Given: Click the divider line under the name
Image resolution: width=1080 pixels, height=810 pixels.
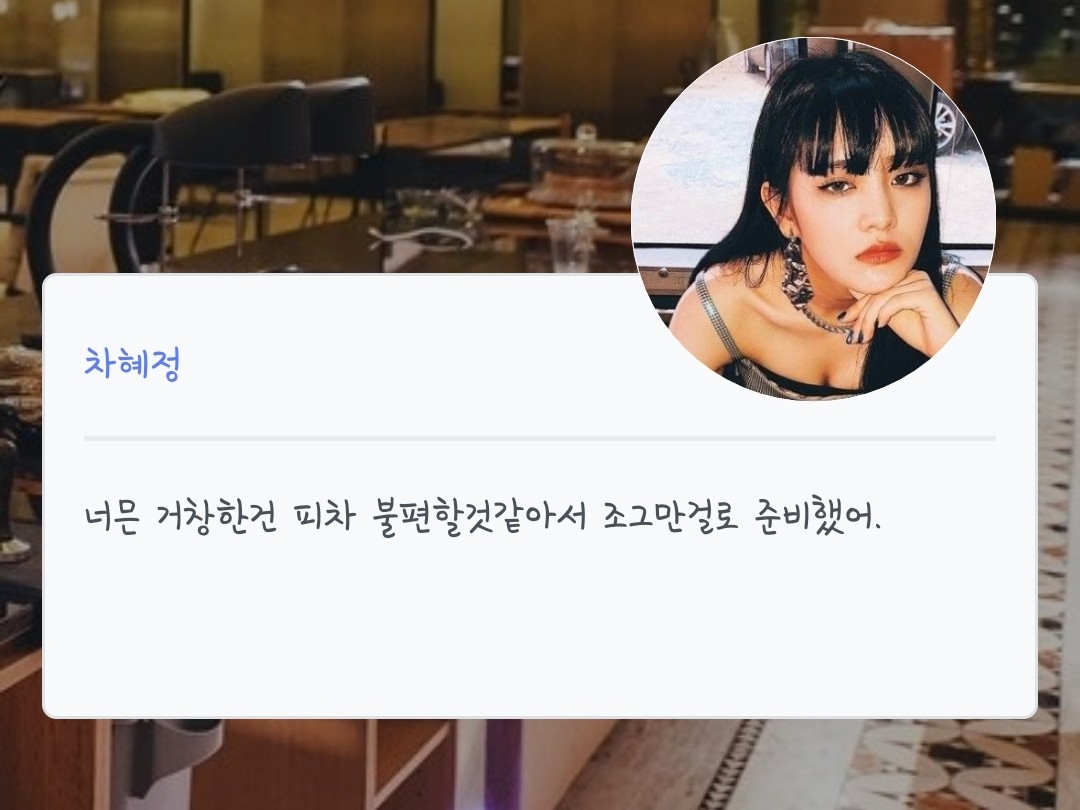Looking at the screenshot, I should click(540, 438).
